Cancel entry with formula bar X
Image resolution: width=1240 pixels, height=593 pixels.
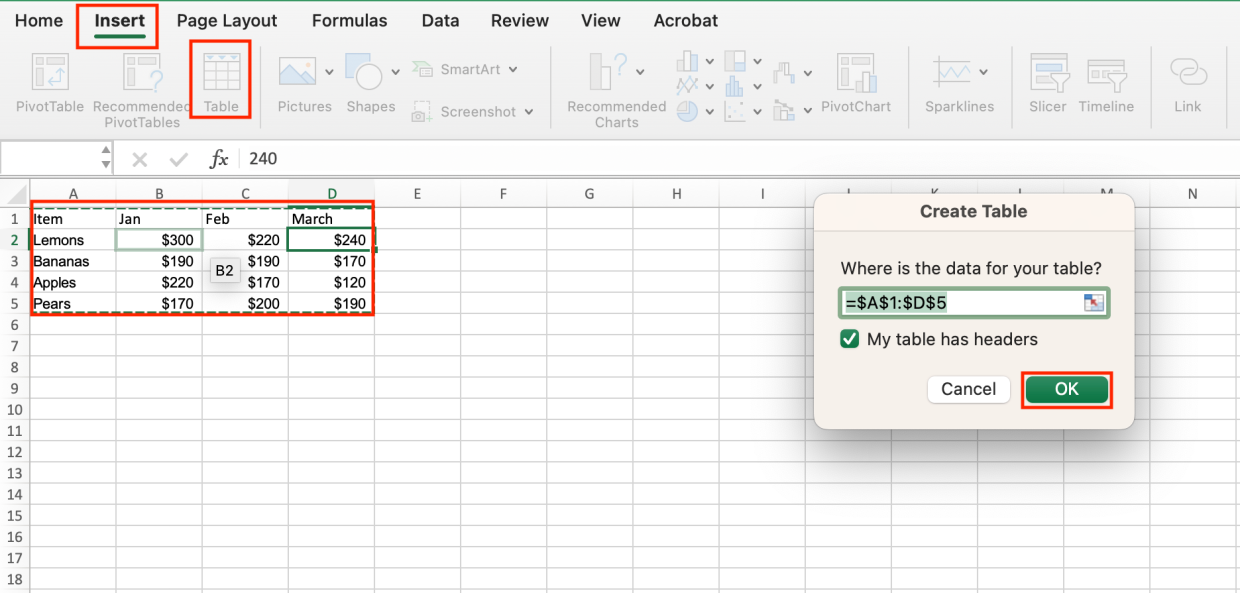140,159
